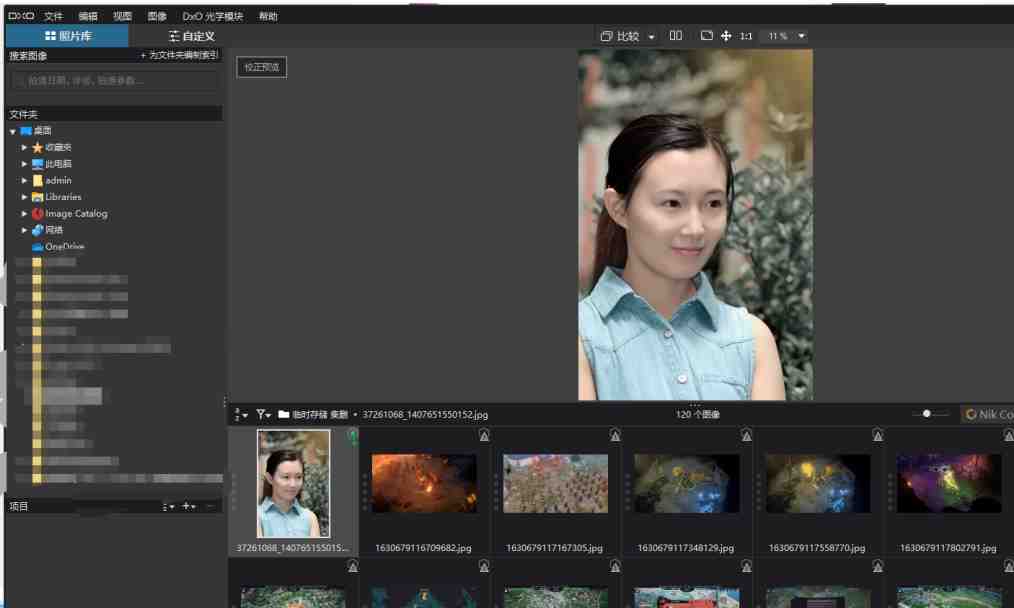Open Nik Collection from the filmstrip bar
Screen dimensions: 1014x608
click(x=988, y=414)
